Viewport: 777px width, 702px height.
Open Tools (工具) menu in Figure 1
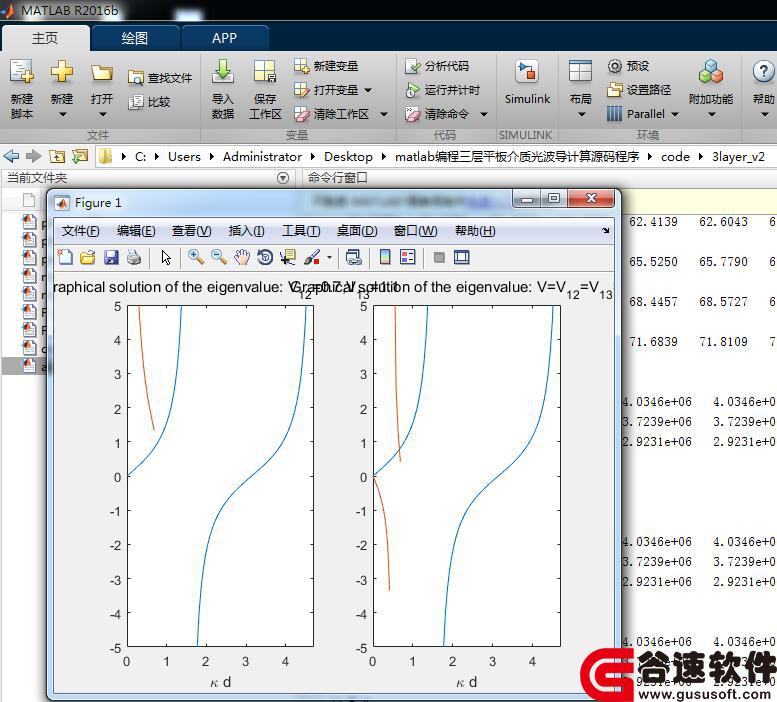(301, 231)
